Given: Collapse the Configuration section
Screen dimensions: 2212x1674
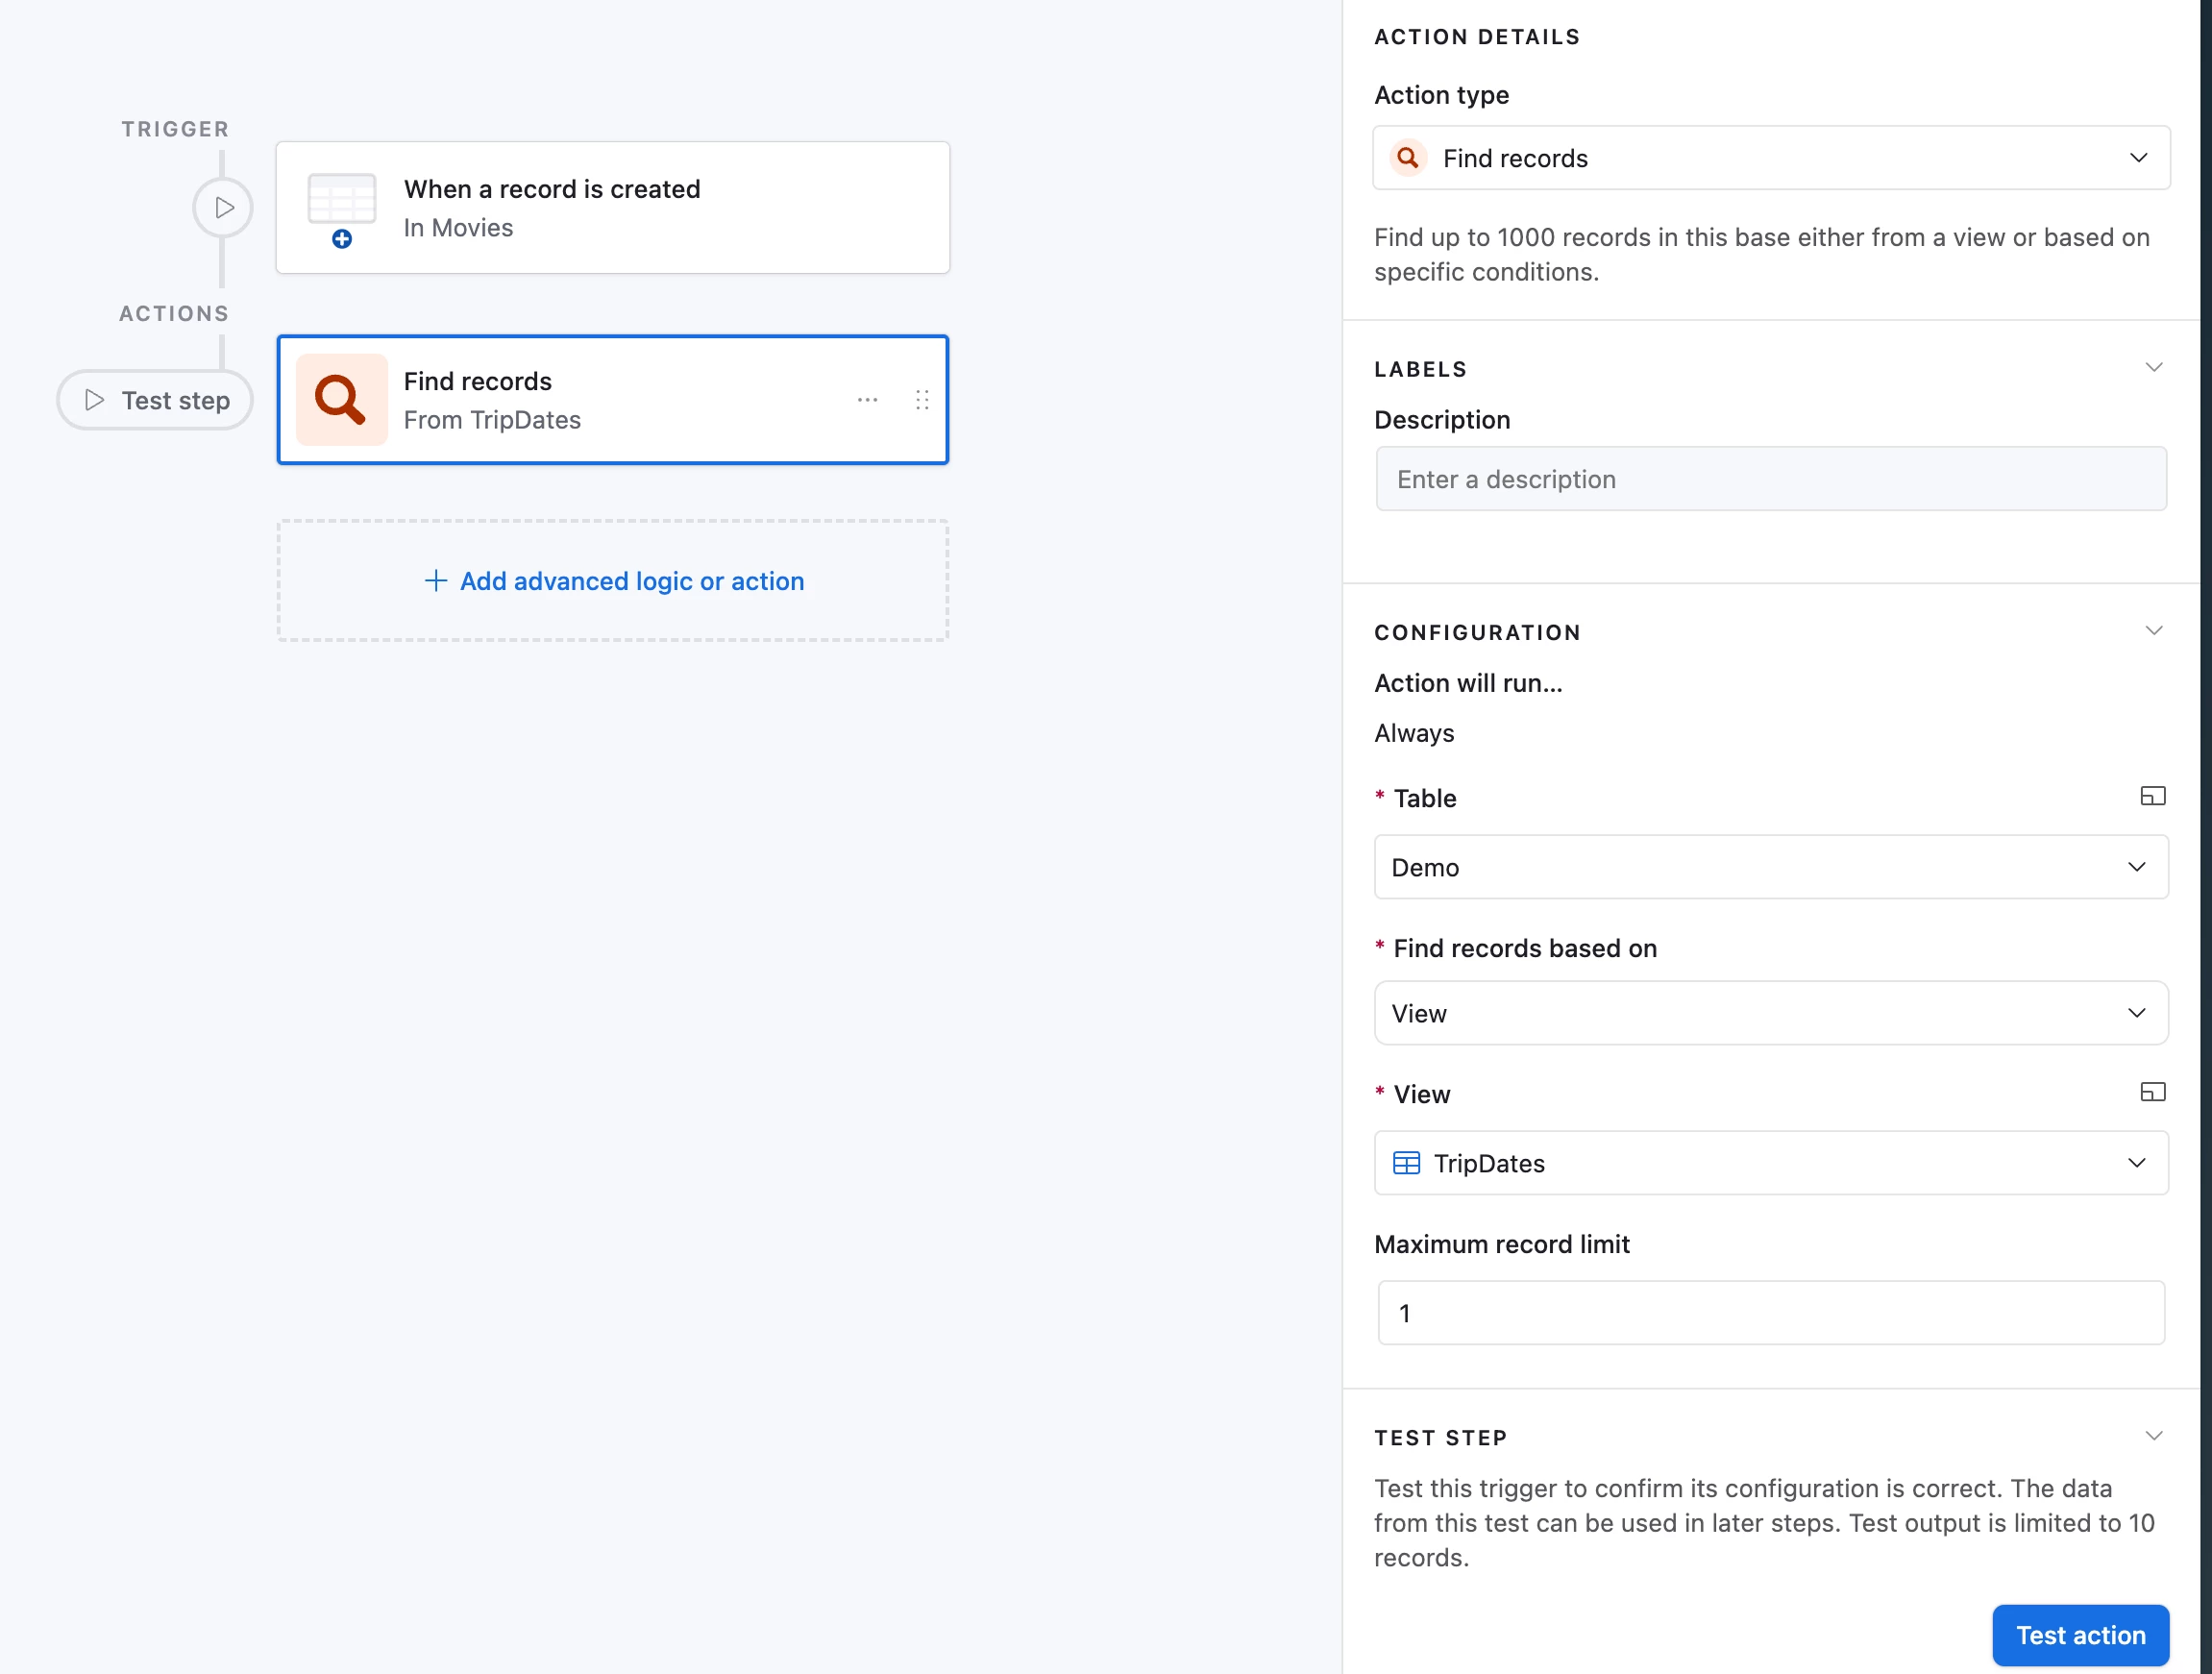Looking at the screenshot, I should click(x=2153, y=631).
